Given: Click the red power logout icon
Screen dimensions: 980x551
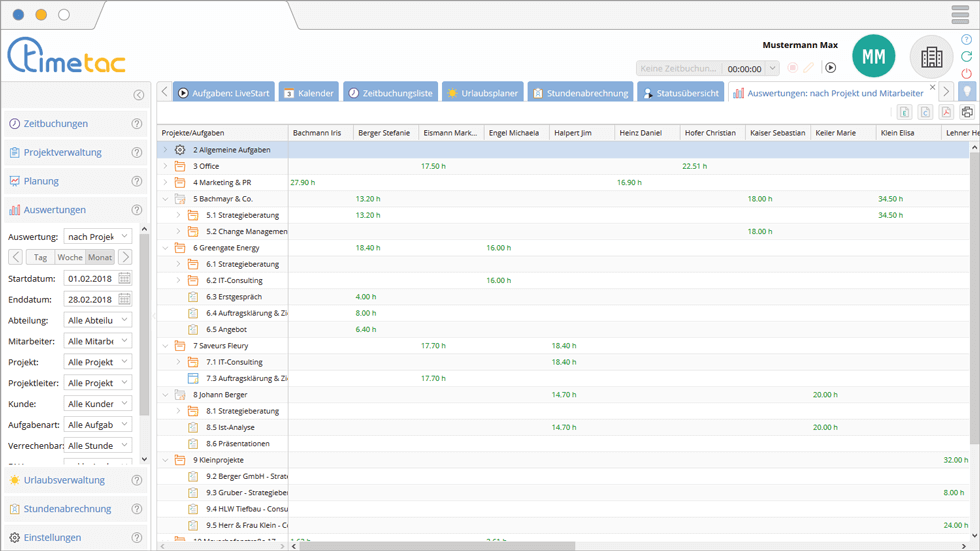Looking at the screenshot, I should (x=966, y=74).
